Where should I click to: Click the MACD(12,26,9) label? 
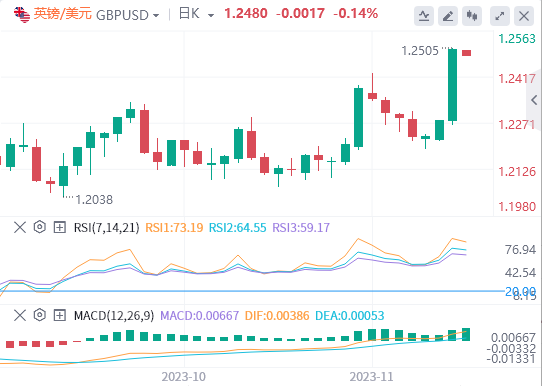coord(114,316)
